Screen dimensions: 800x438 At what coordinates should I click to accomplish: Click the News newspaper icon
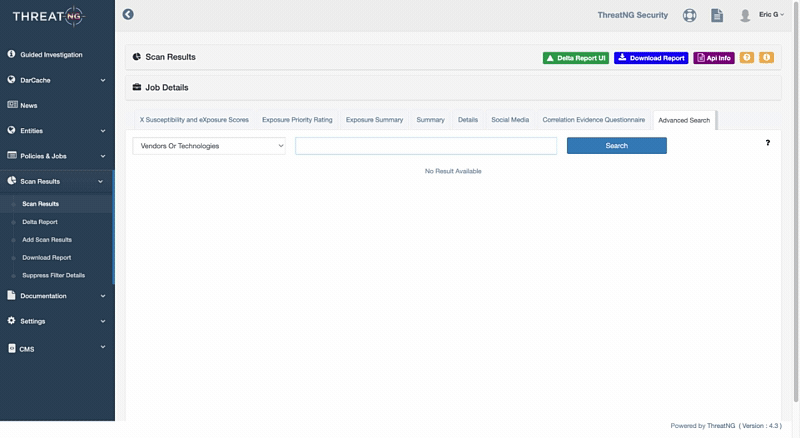[x=12, y=105]
